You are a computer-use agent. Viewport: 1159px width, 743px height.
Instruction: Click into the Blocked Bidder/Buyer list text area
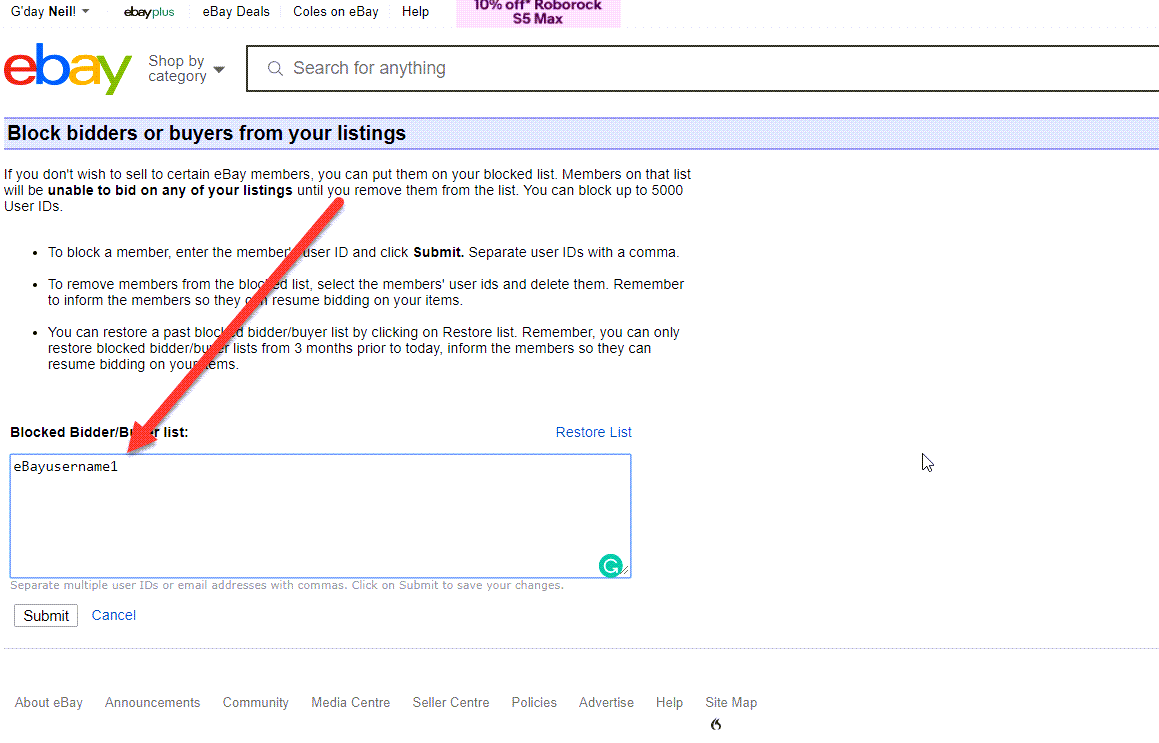(320, 516)
